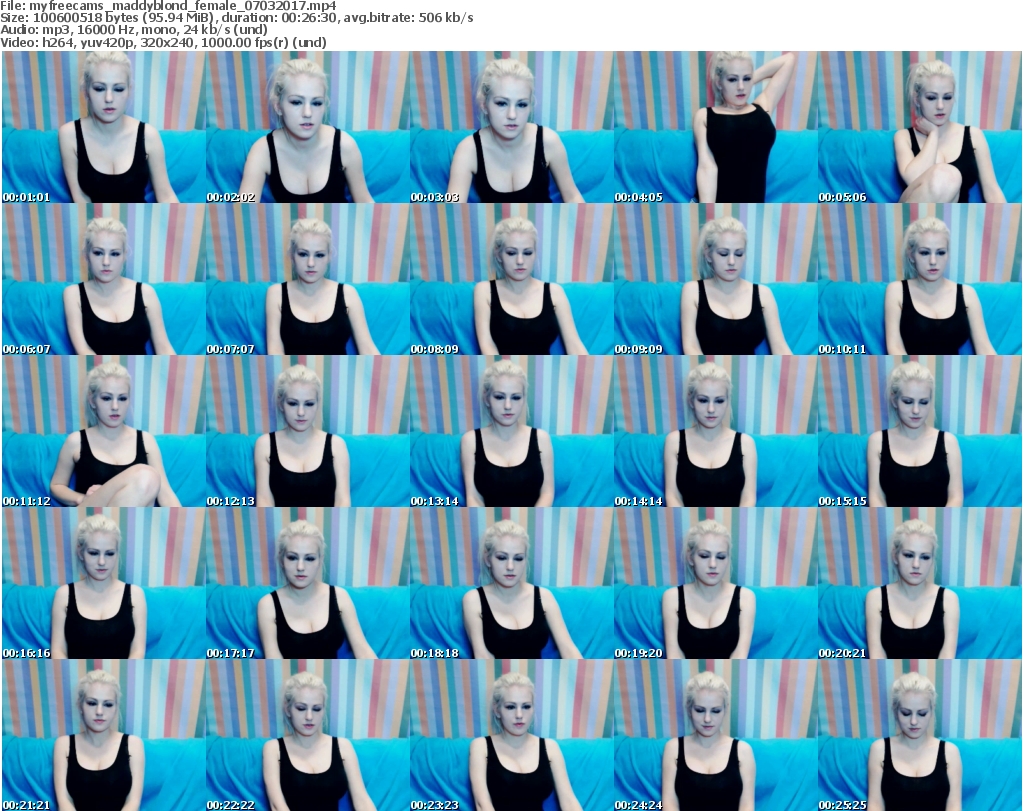1024x811 pixels.
Task: Select thumbnail with timestamp 00:15:15
Action: [x=920, y=432]
